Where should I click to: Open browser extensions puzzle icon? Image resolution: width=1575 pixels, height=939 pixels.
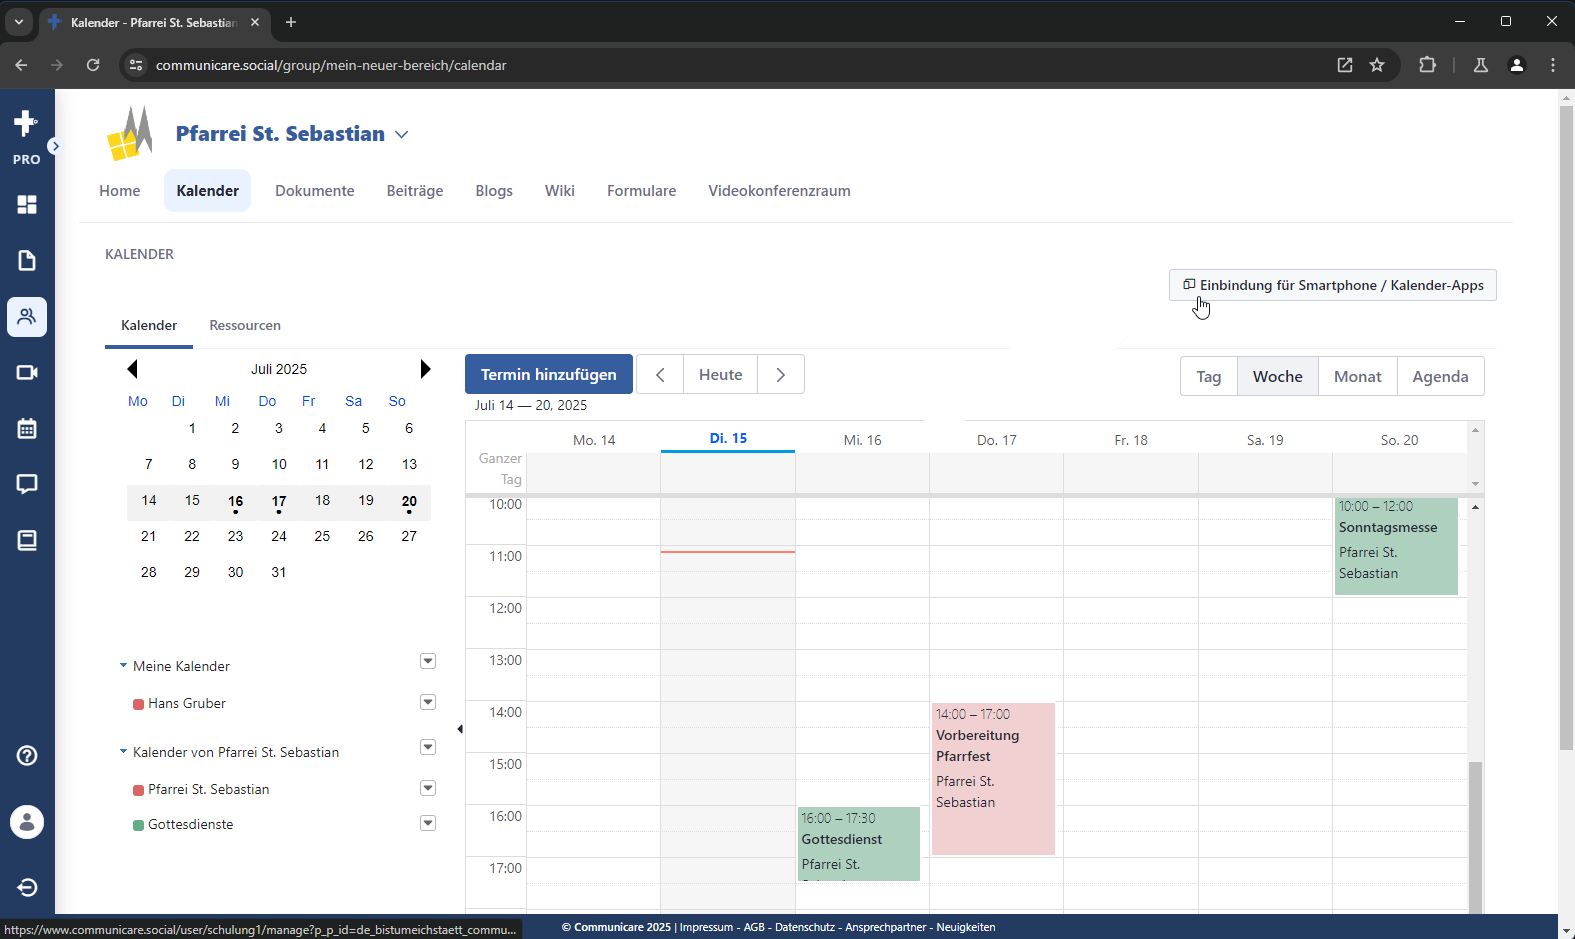click(1427, 65)
